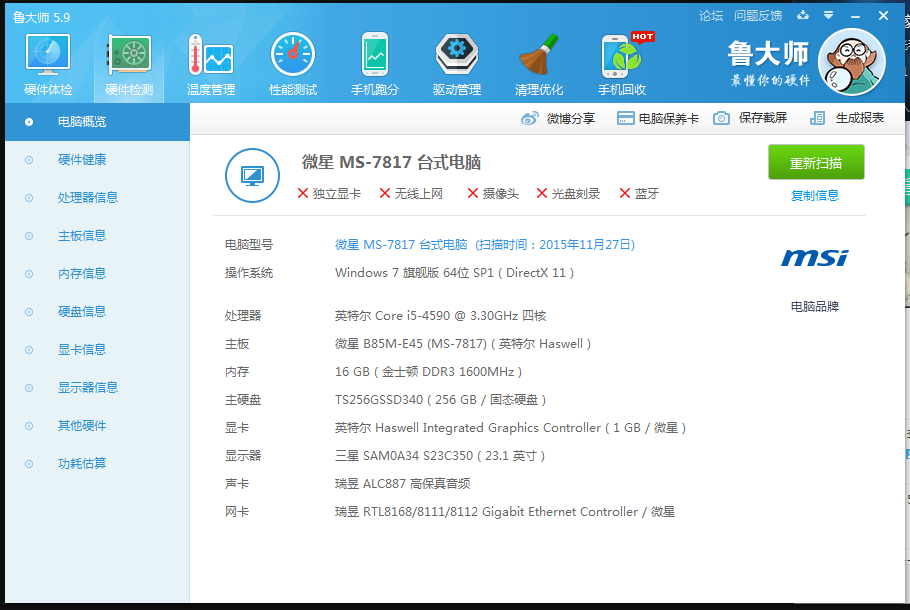Click the 保存截屏 camera icon
Viewport: 910px width, 610px height.
tap(721, 118)
